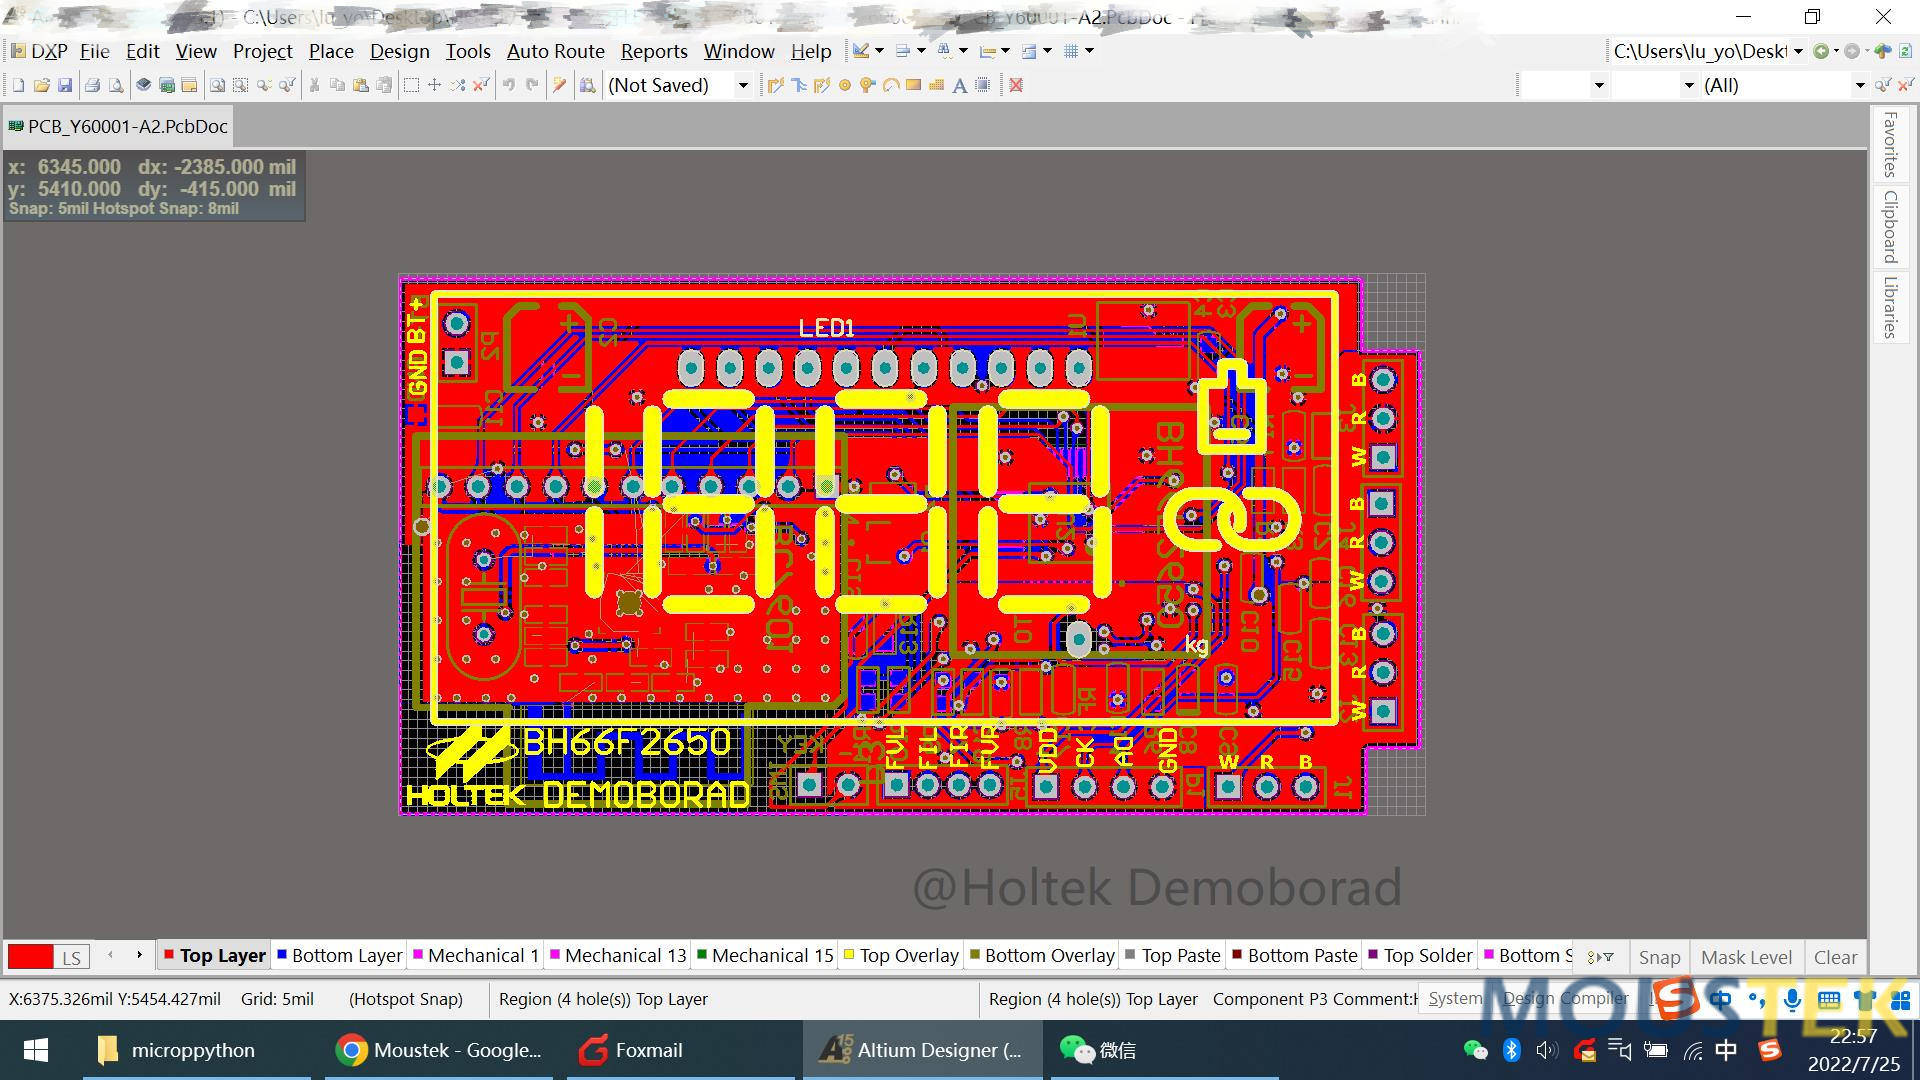Select the area selection rectangle tool
Viewport: 1920px width, 1080px height.
tap(411, 85)
